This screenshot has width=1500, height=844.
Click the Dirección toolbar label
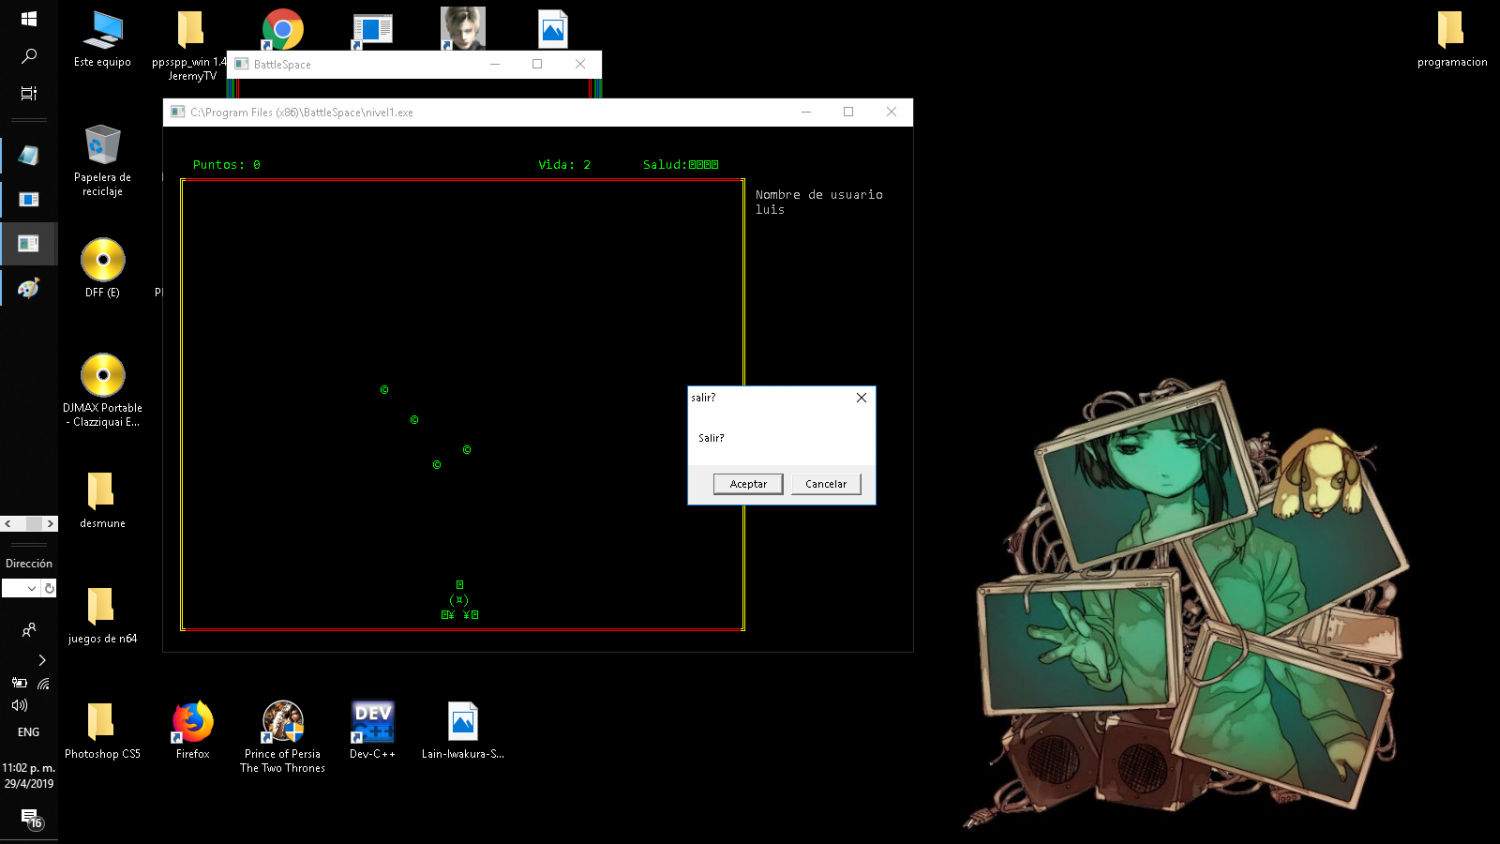(x=29, y=564)
